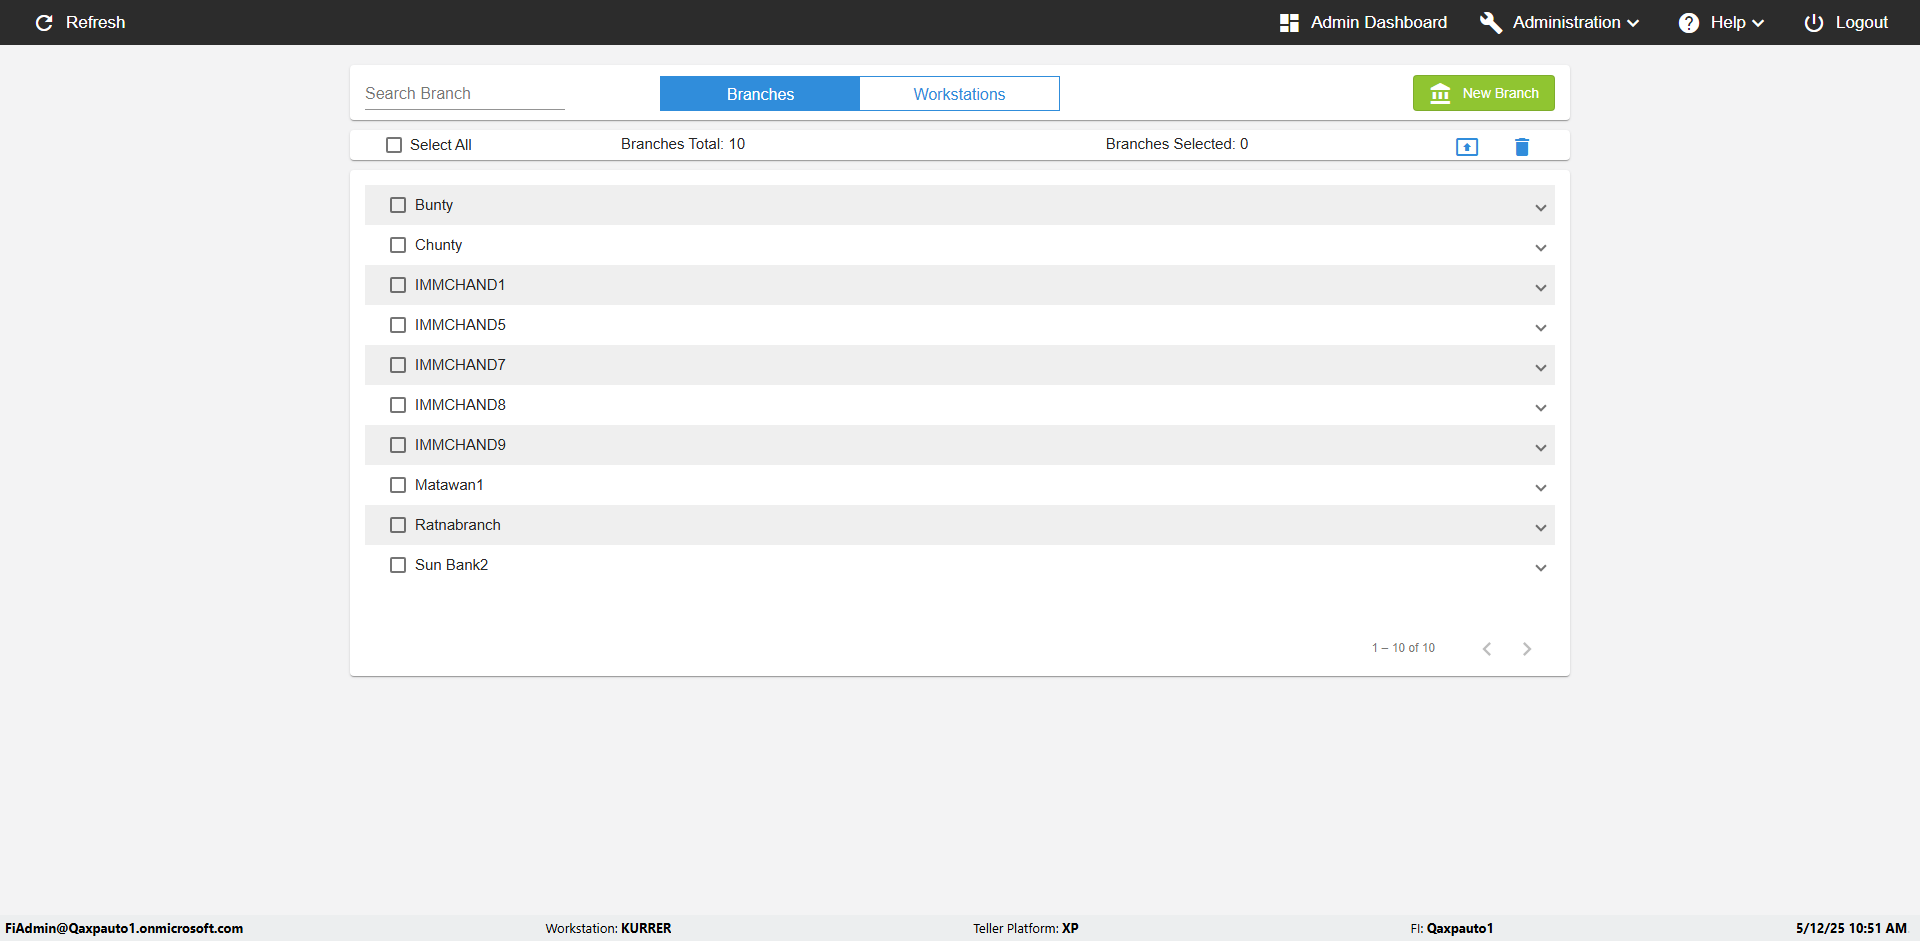The width and height of the screenshot is (1920, 941).
Task: Click the Matawan1 branch name
Action: 449,485
